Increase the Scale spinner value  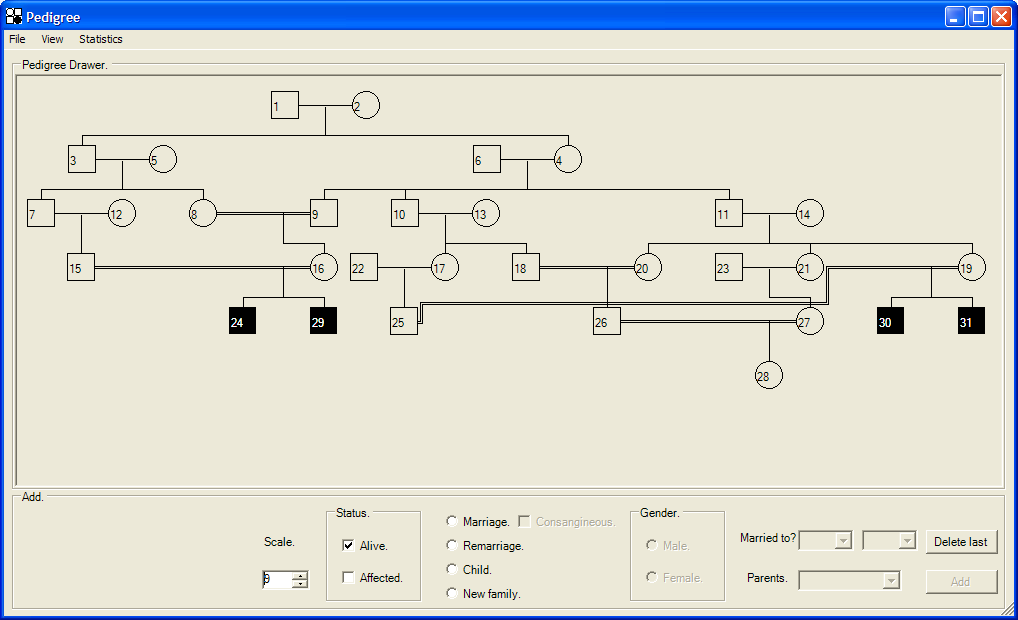(x=299, y=575)
